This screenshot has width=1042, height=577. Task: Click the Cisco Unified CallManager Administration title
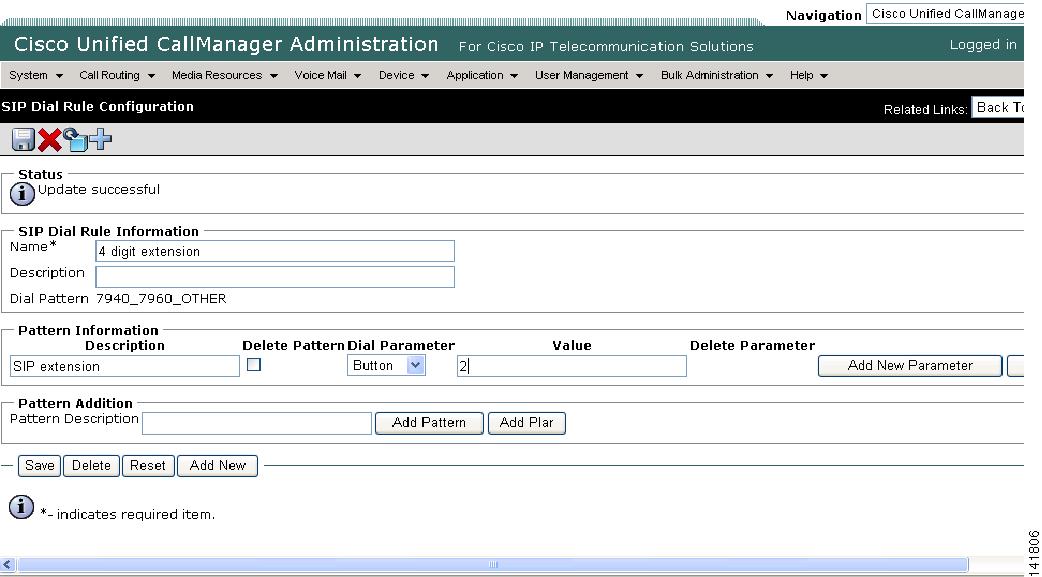(226, 45)
